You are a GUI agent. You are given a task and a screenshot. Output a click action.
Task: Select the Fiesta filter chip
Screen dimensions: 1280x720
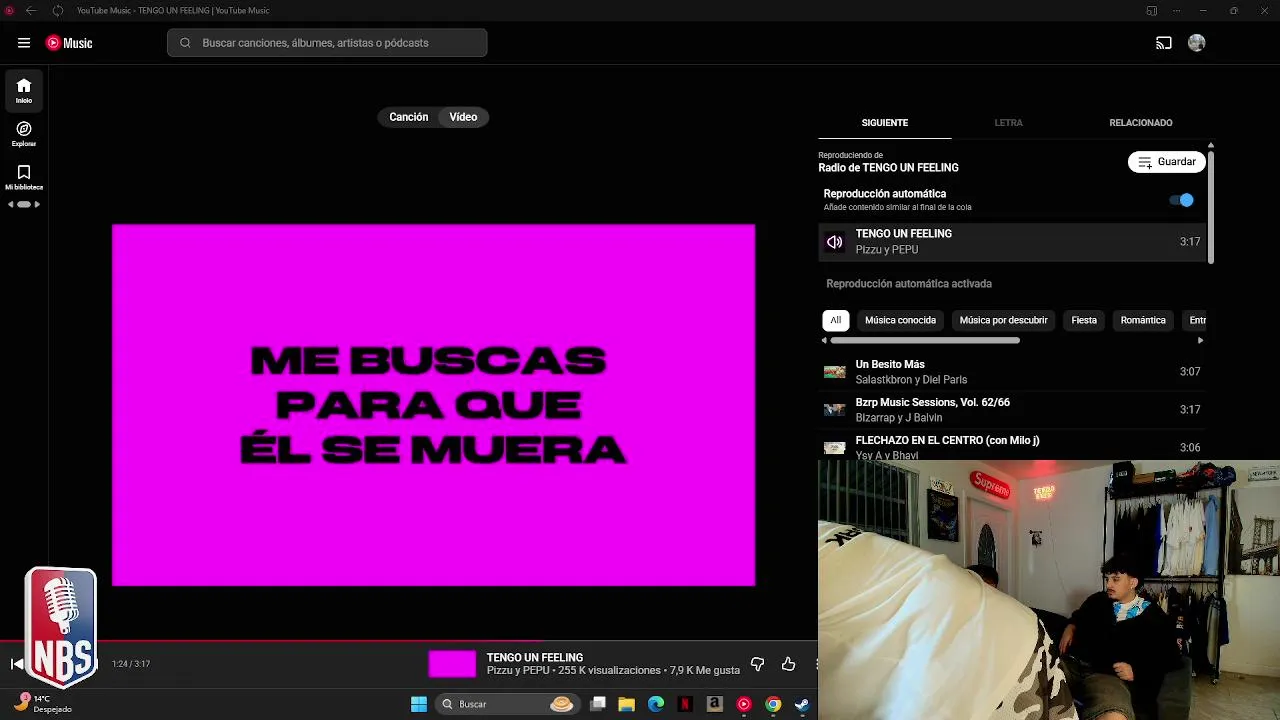[1084, 320]
